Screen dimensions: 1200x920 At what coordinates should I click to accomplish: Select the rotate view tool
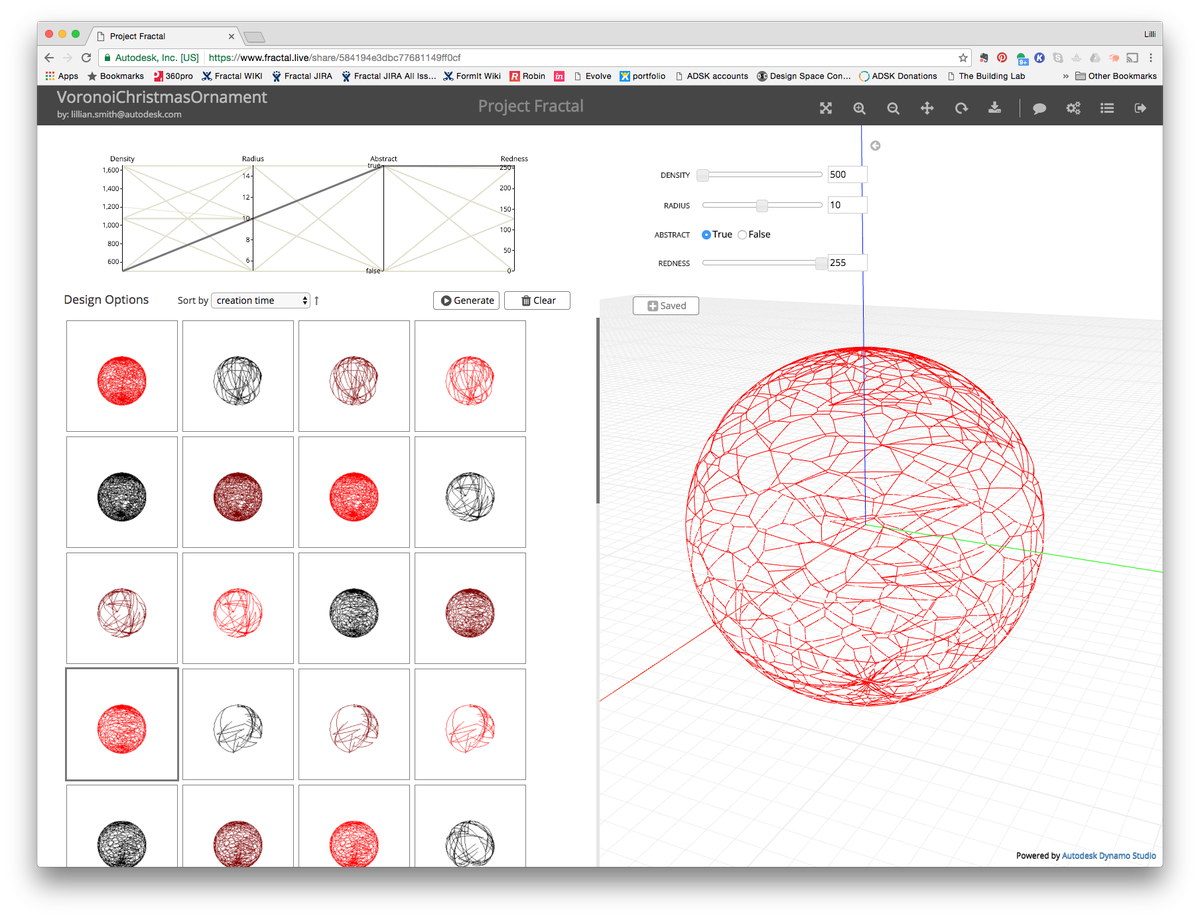coord(961,108)
